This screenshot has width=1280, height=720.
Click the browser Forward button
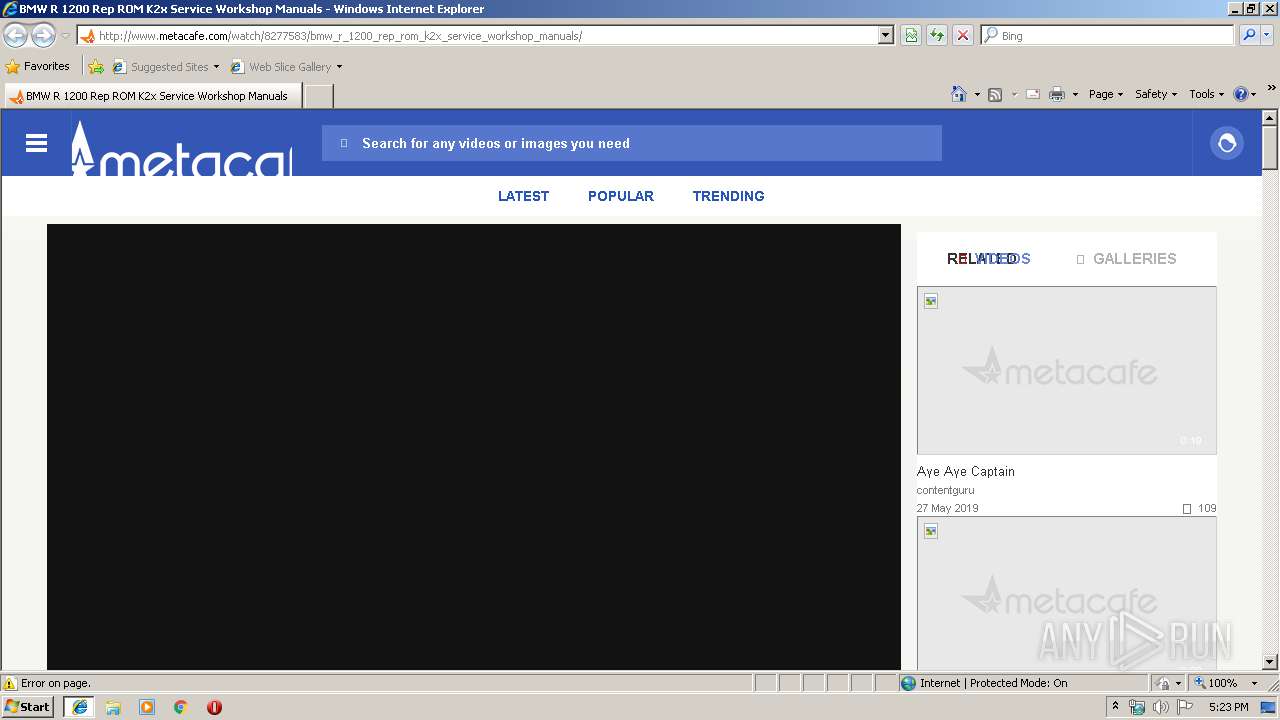43,36
